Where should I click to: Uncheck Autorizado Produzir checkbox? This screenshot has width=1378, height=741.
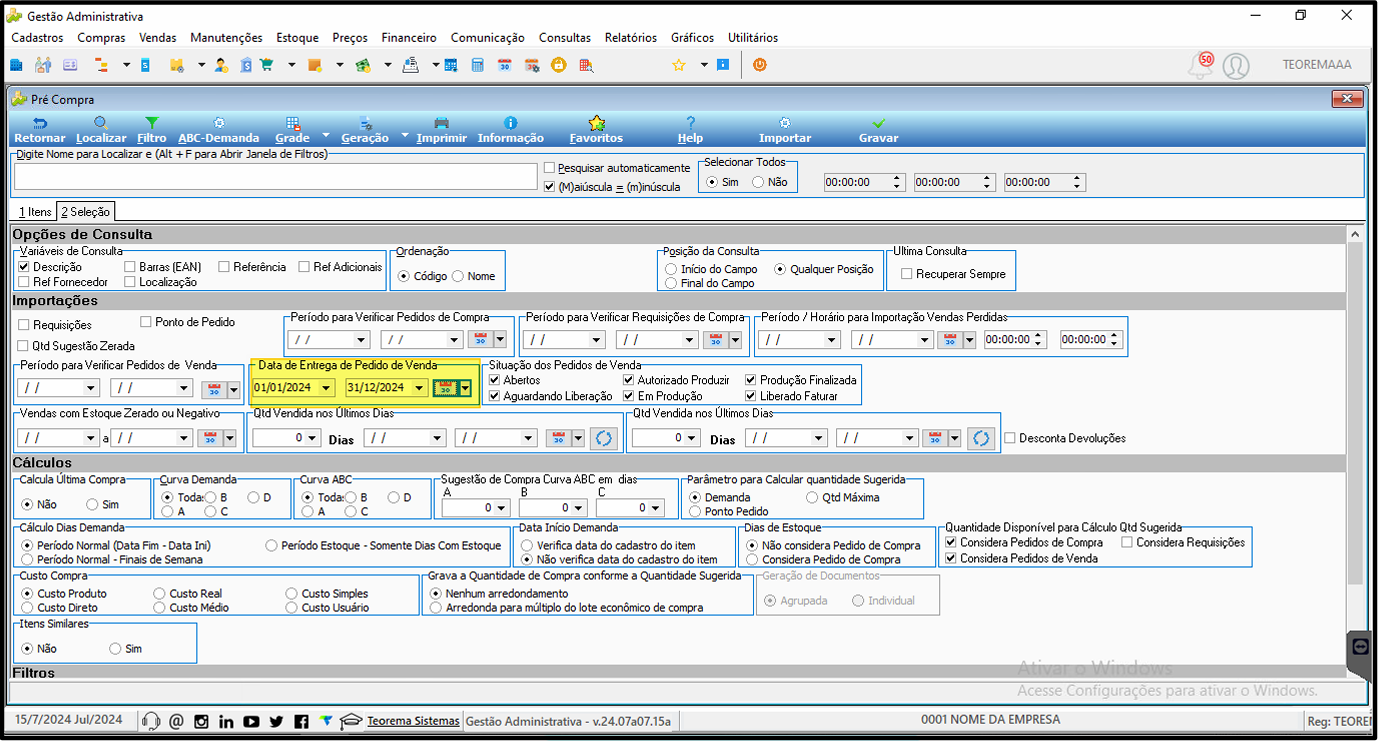[x=628, y=380]
